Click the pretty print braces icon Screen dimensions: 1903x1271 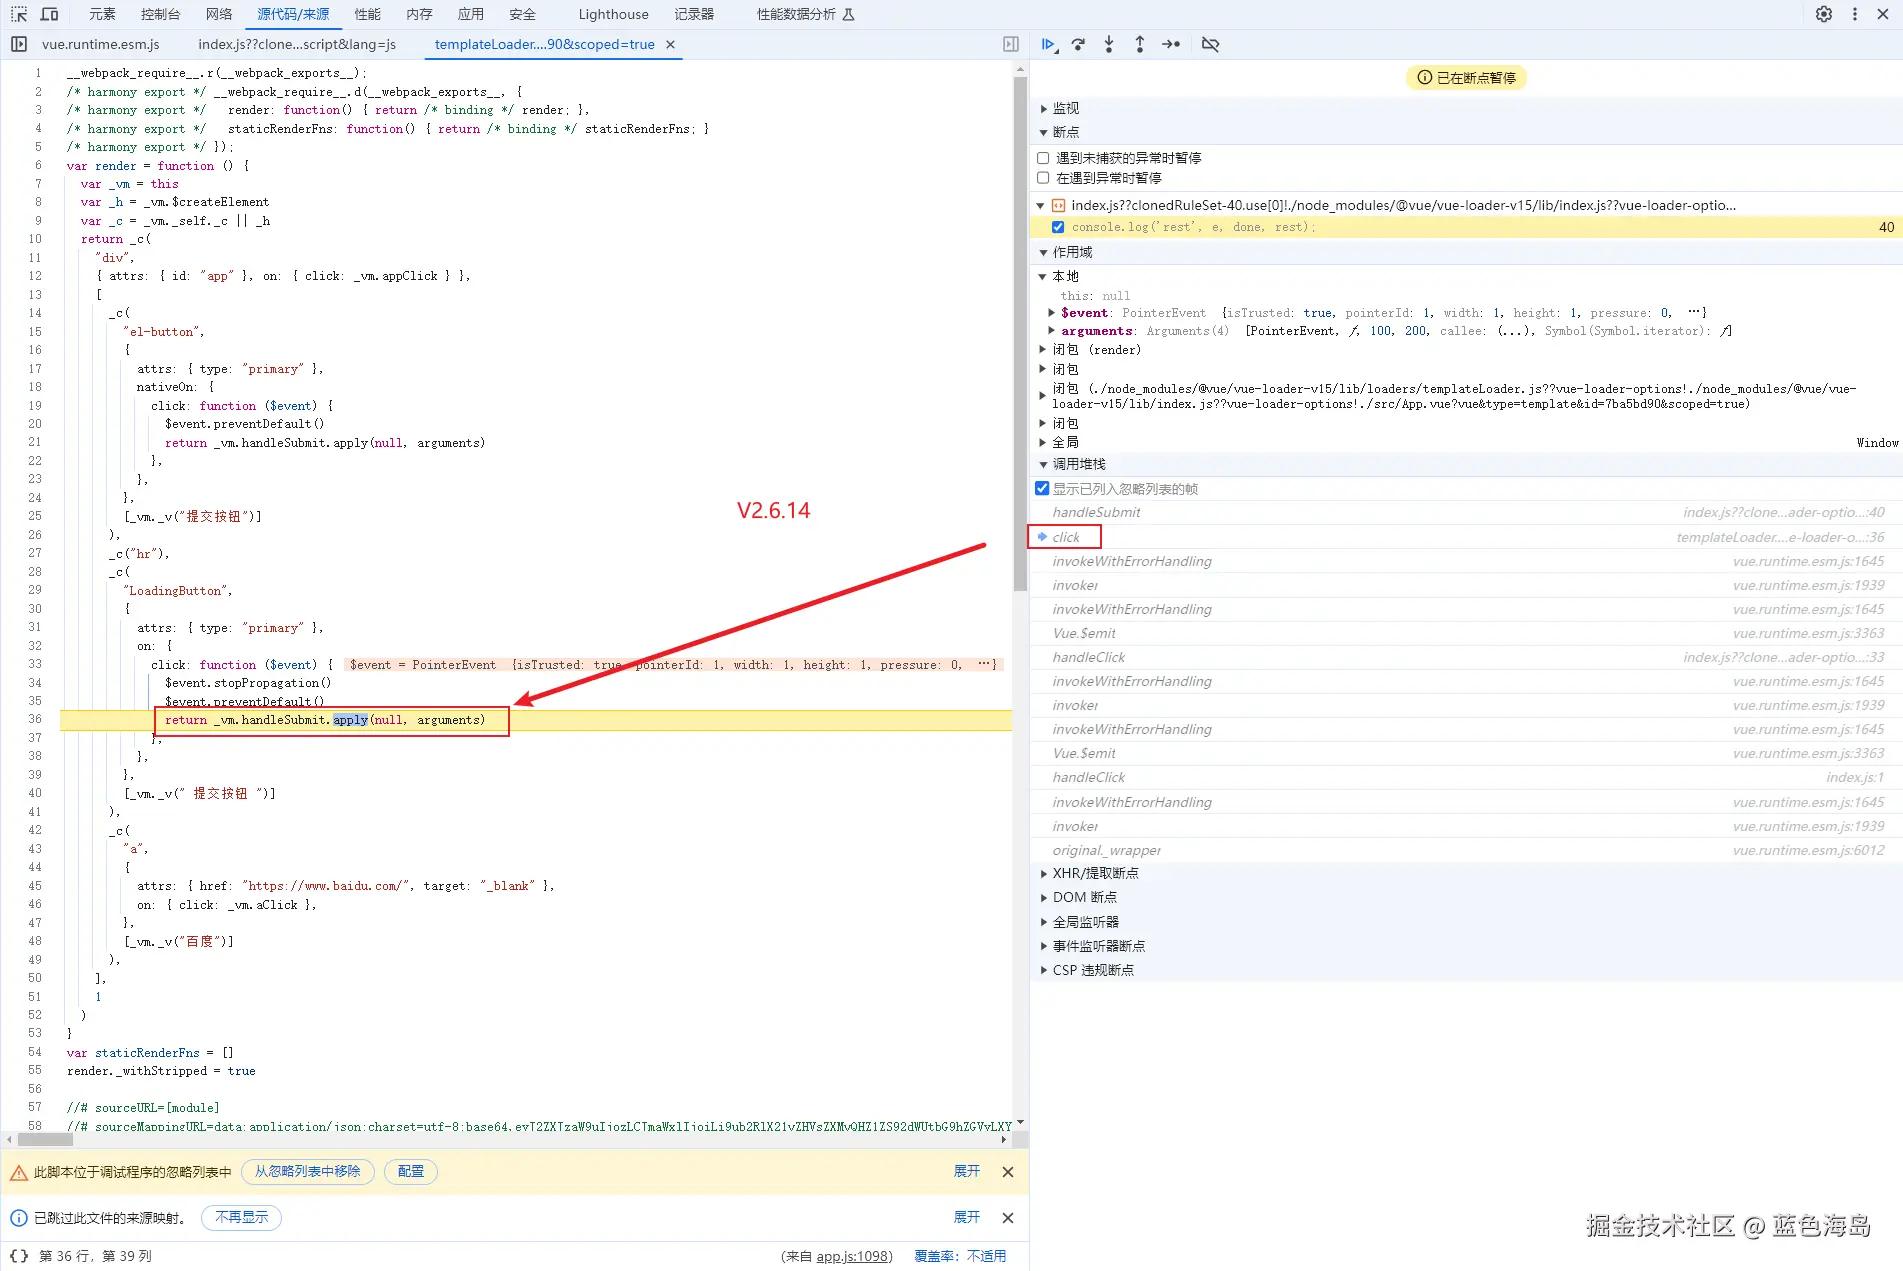coord(19,1256)
